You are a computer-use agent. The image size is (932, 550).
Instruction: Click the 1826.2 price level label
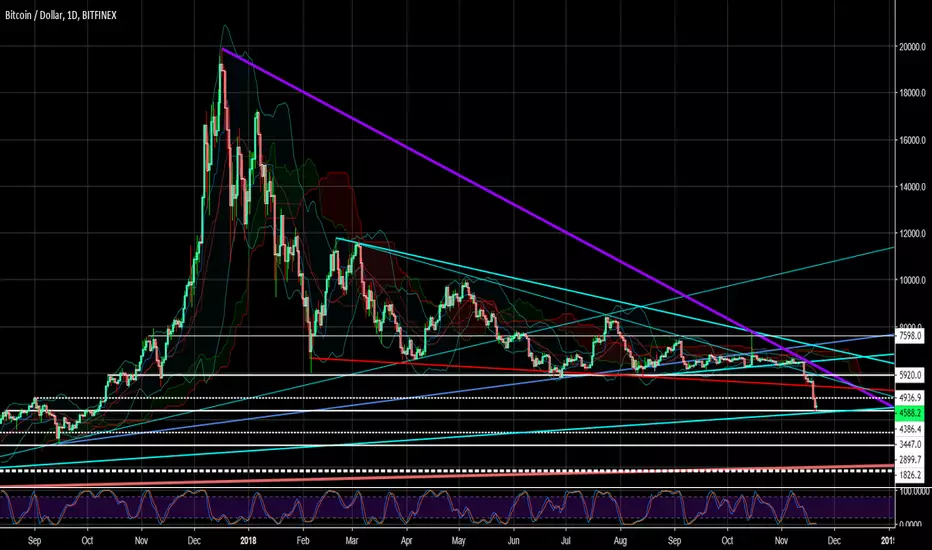tap(911, 475)
